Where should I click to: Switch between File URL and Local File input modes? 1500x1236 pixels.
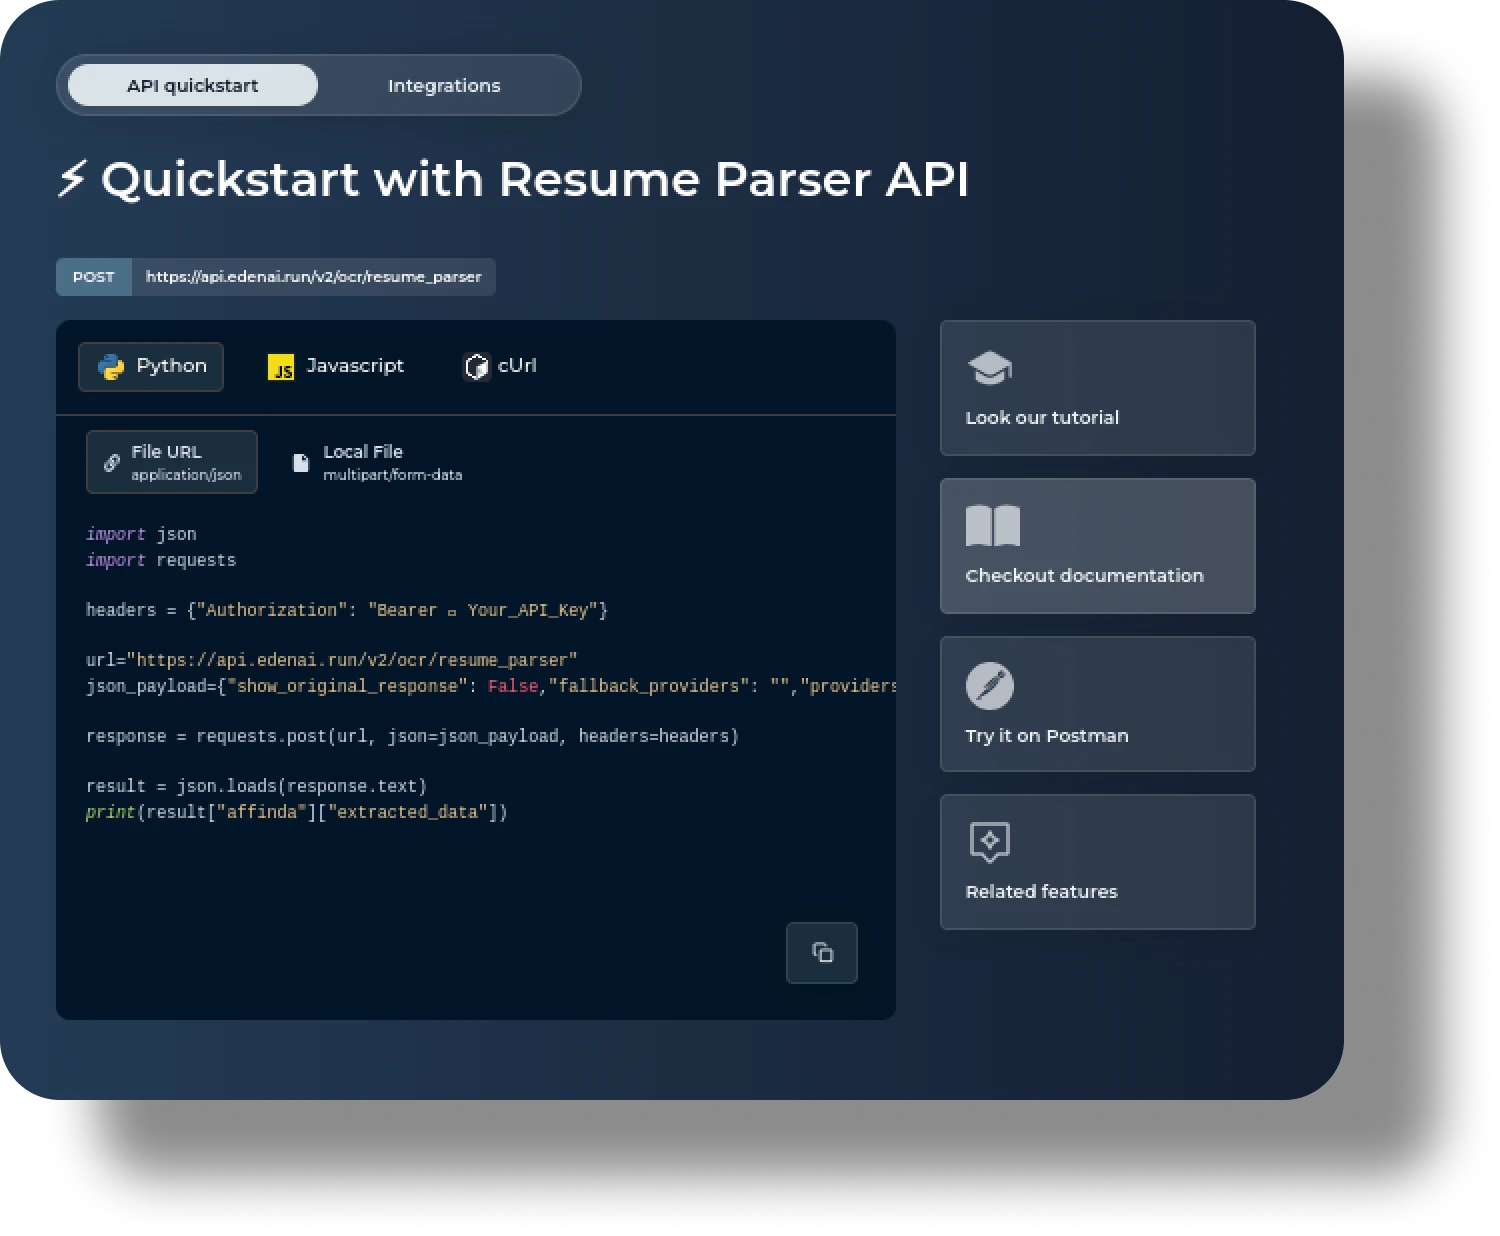(171, 462)
